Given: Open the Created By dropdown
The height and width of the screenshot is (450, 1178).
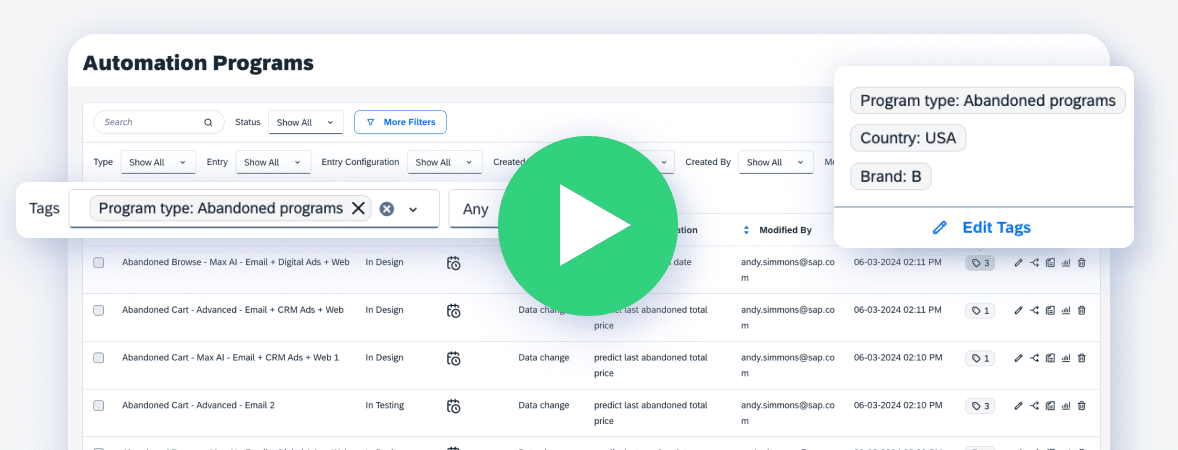Looking at the screenshot, I should coord(775,162).
